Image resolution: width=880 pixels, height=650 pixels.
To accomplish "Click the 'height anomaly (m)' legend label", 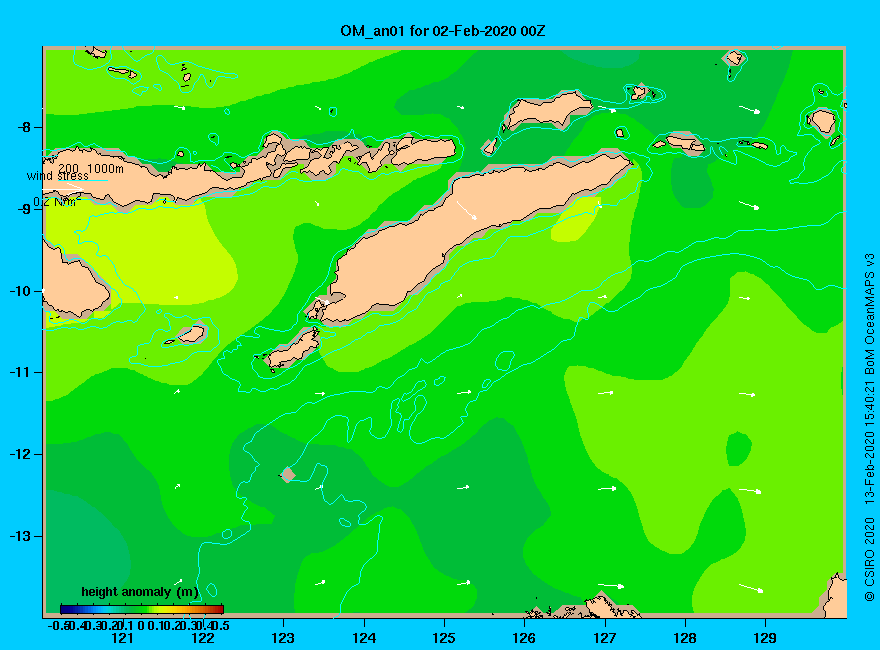I will pos(140,592).
